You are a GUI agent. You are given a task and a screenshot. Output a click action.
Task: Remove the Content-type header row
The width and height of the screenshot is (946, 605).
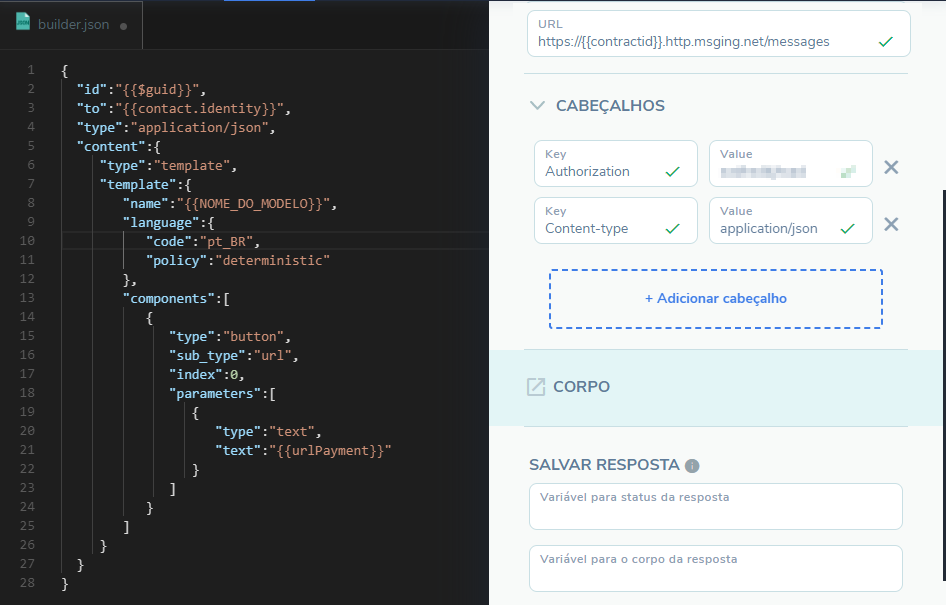(891, 225)
